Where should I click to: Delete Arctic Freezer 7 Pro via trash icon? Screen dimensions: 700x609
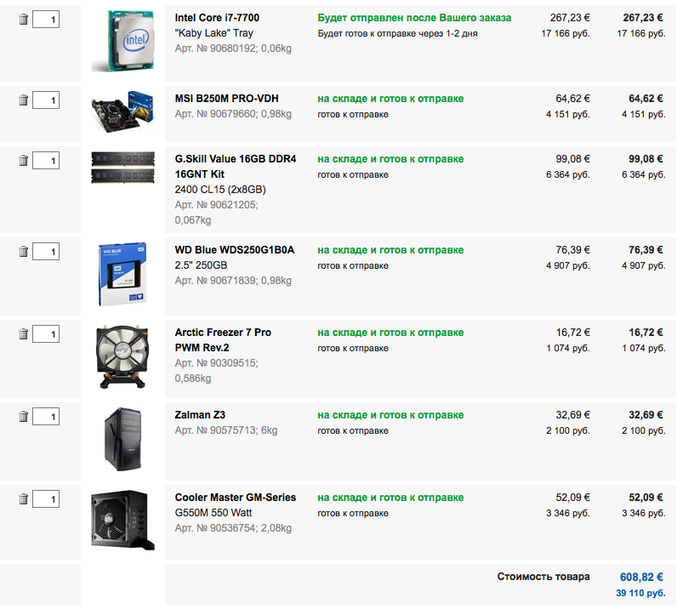[x=23, y=334]
